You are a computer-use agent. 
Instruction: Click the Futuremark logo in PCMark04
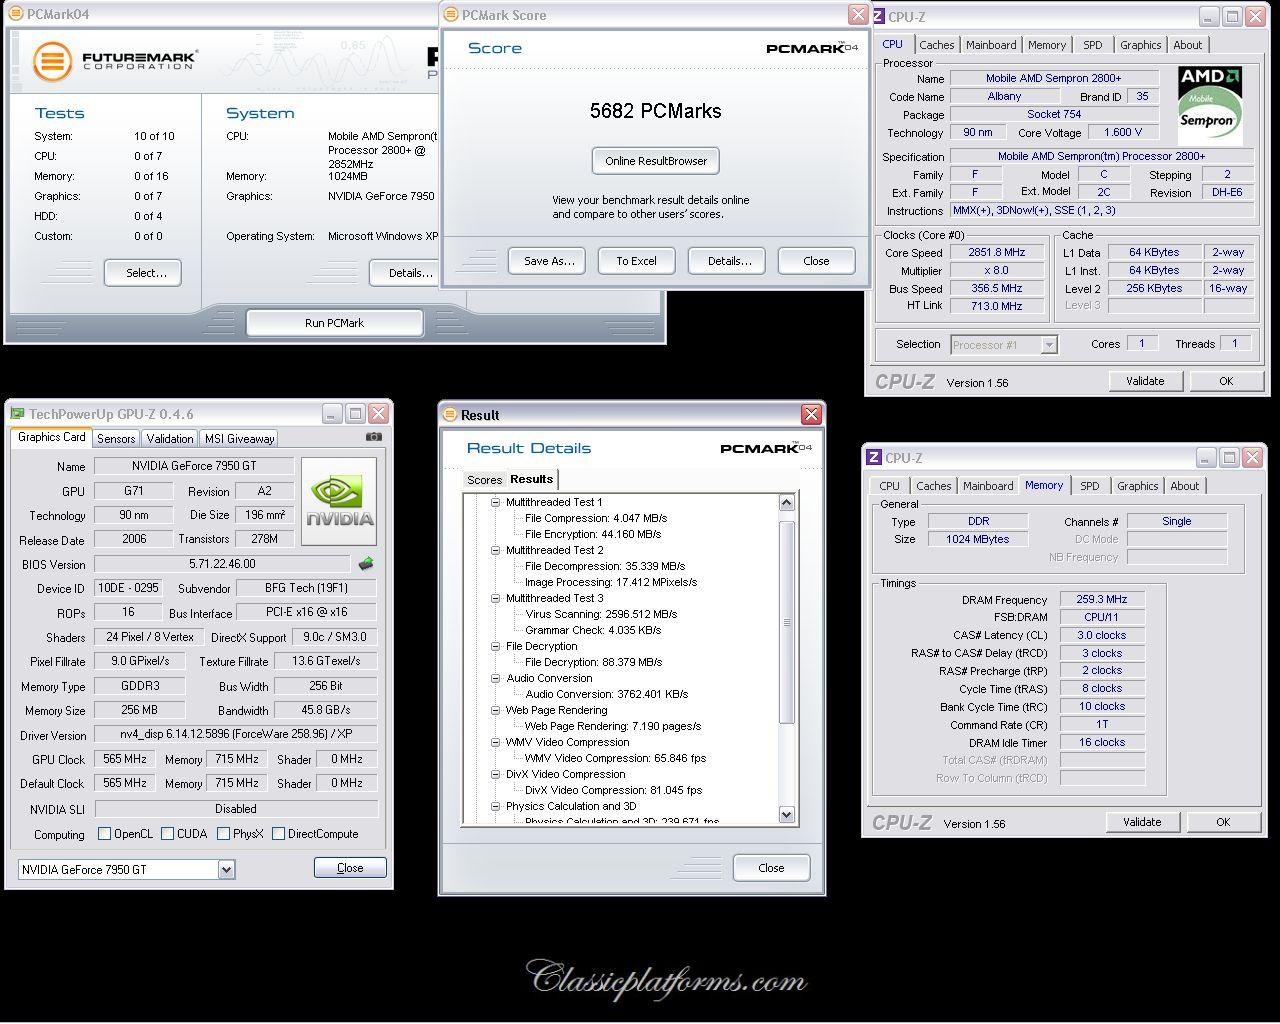coord(114,61)
